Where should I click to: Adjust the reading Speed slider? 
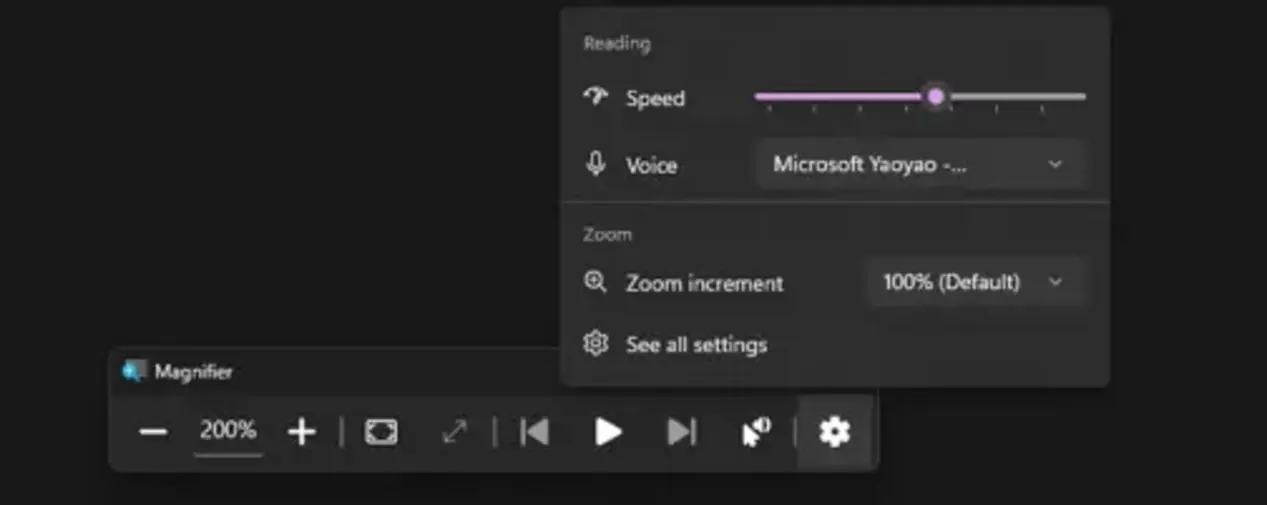(x=920, y=97)
